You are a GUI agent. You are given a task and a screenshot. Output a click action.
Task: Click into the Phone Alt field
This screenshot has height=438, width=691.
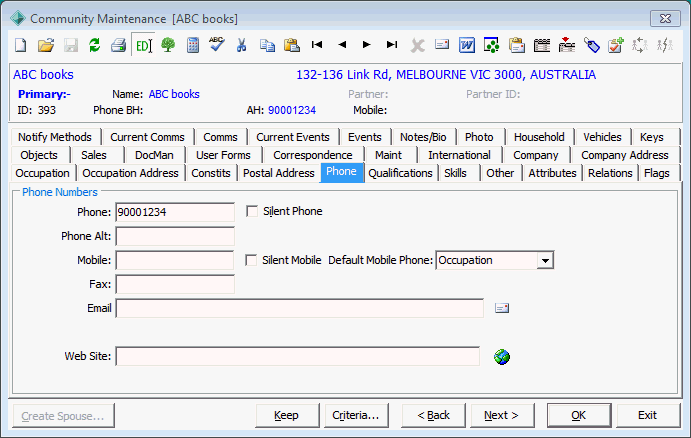point(175,236)
